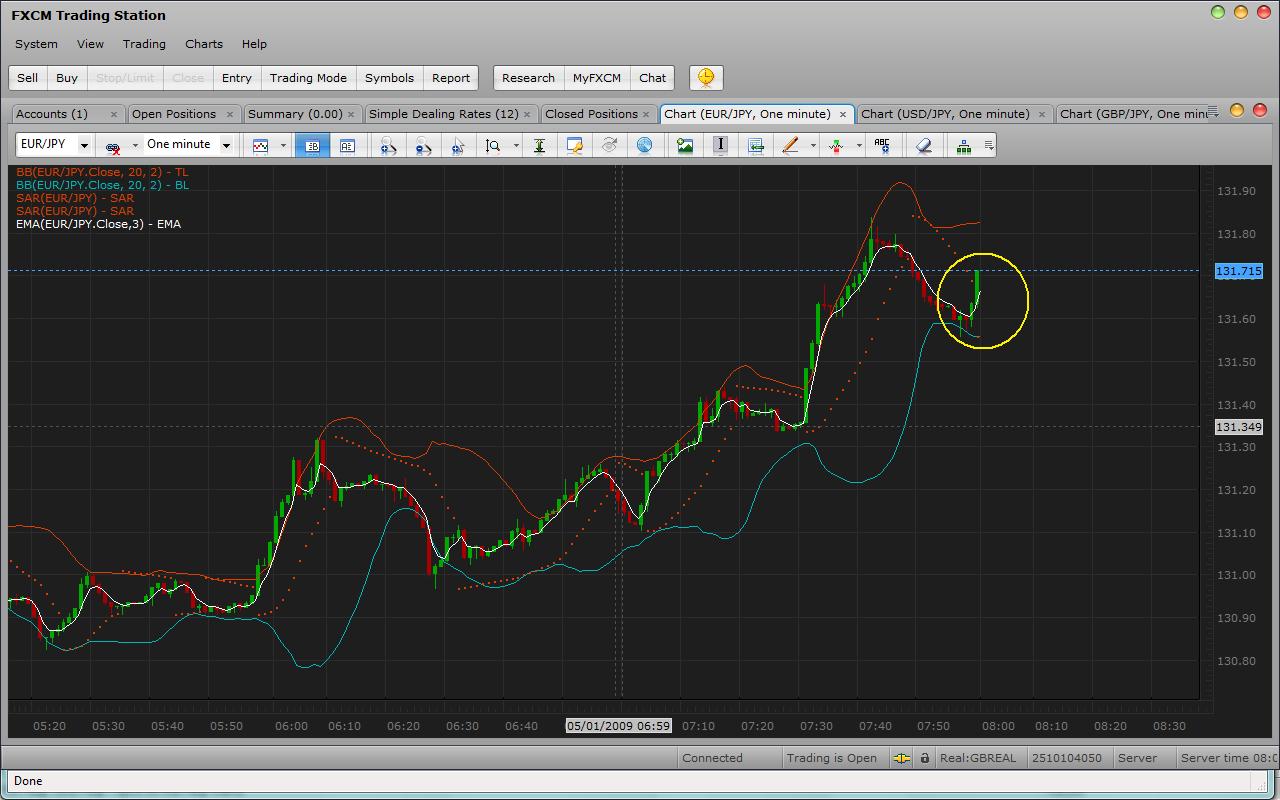Screen dimensions: 1280x800
Task: Click the chain link icon beside EUR/JPY
Action: click(113, 146)
